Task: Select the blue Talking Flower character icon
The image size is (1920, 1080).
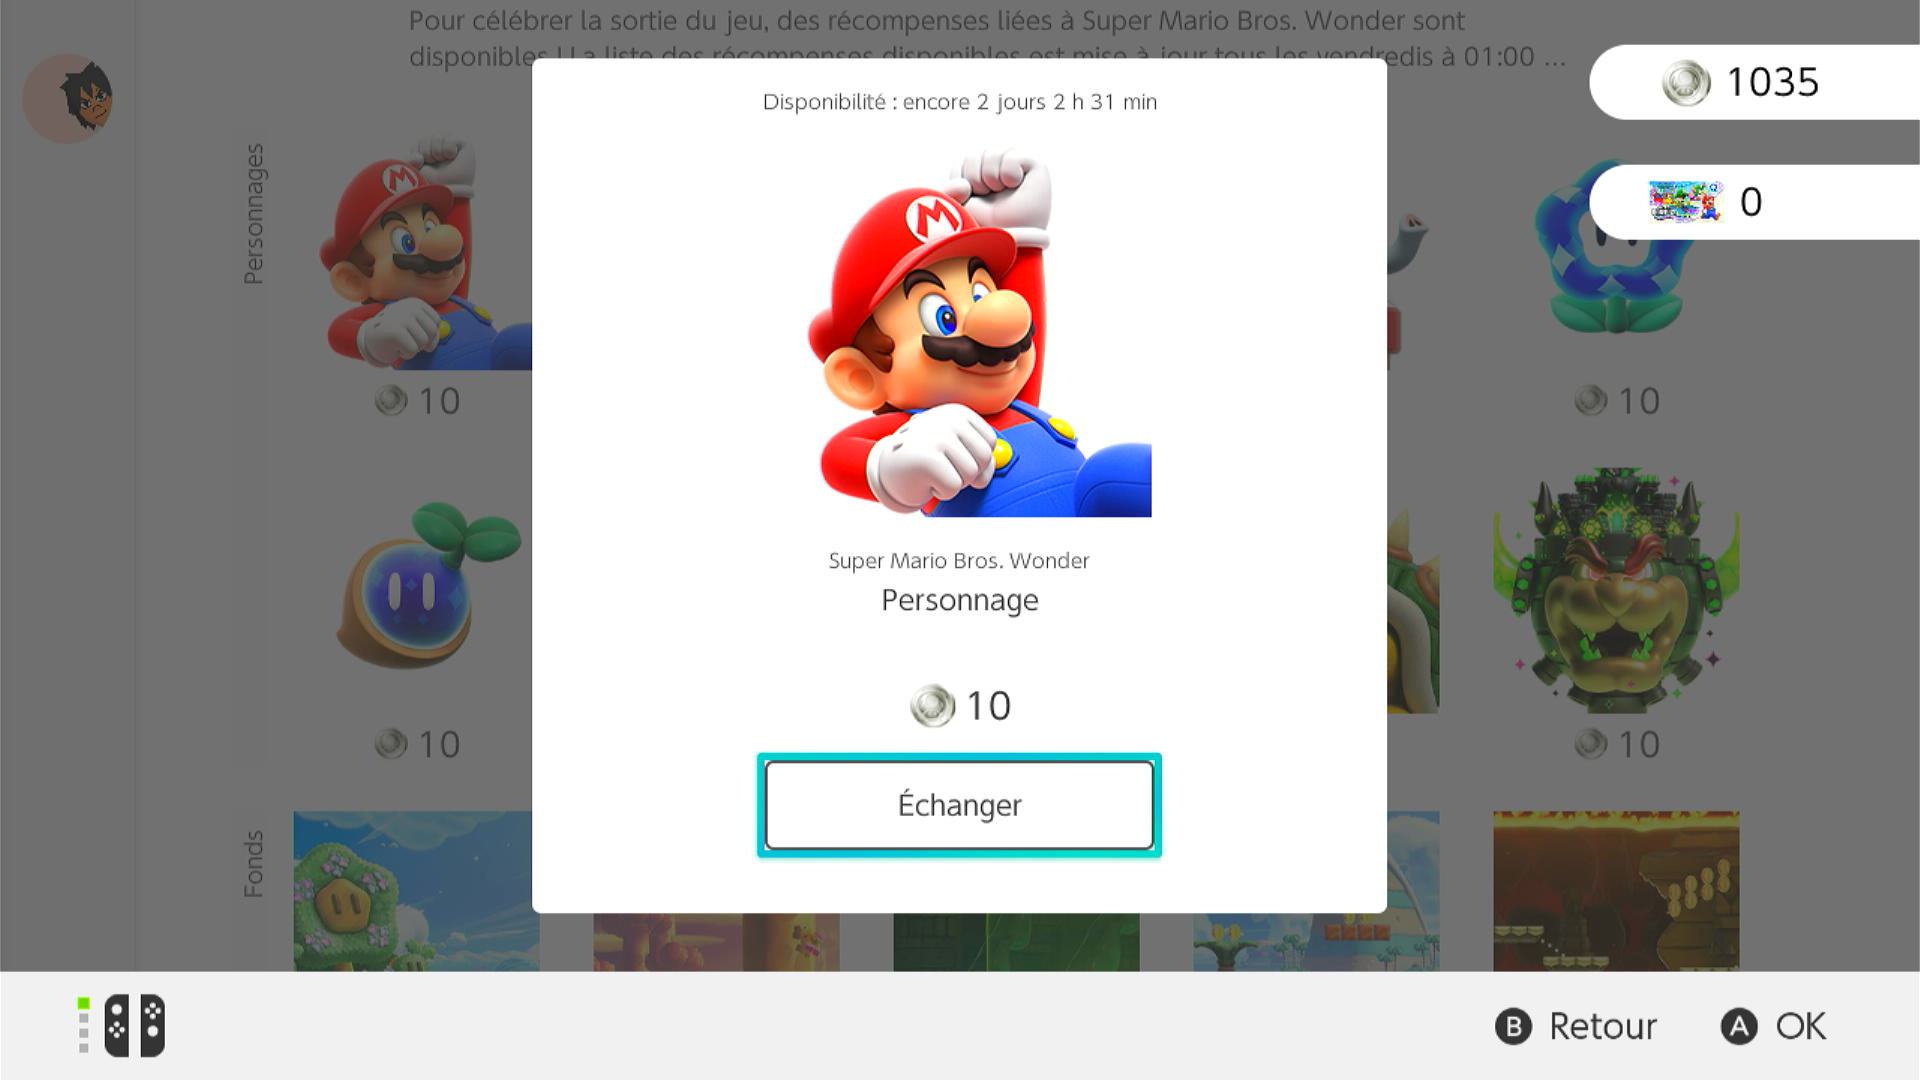Action: (1616, 248)
